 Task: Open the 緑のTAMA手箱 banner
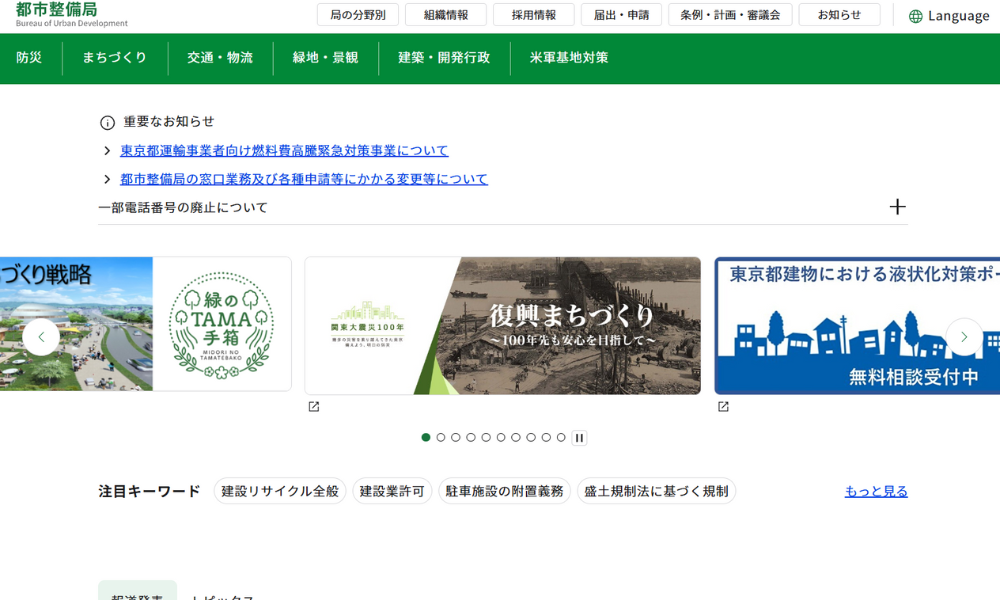(x=145, y=324)
